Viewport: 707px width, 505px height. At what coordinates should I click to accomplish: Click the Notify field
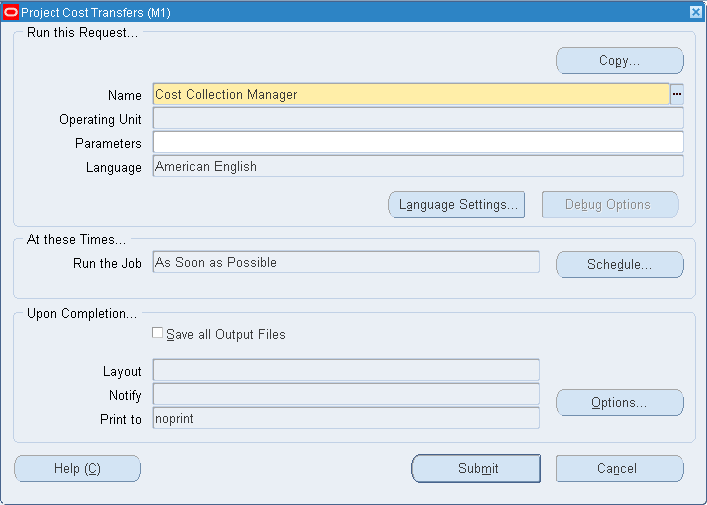tap(345, 395)
